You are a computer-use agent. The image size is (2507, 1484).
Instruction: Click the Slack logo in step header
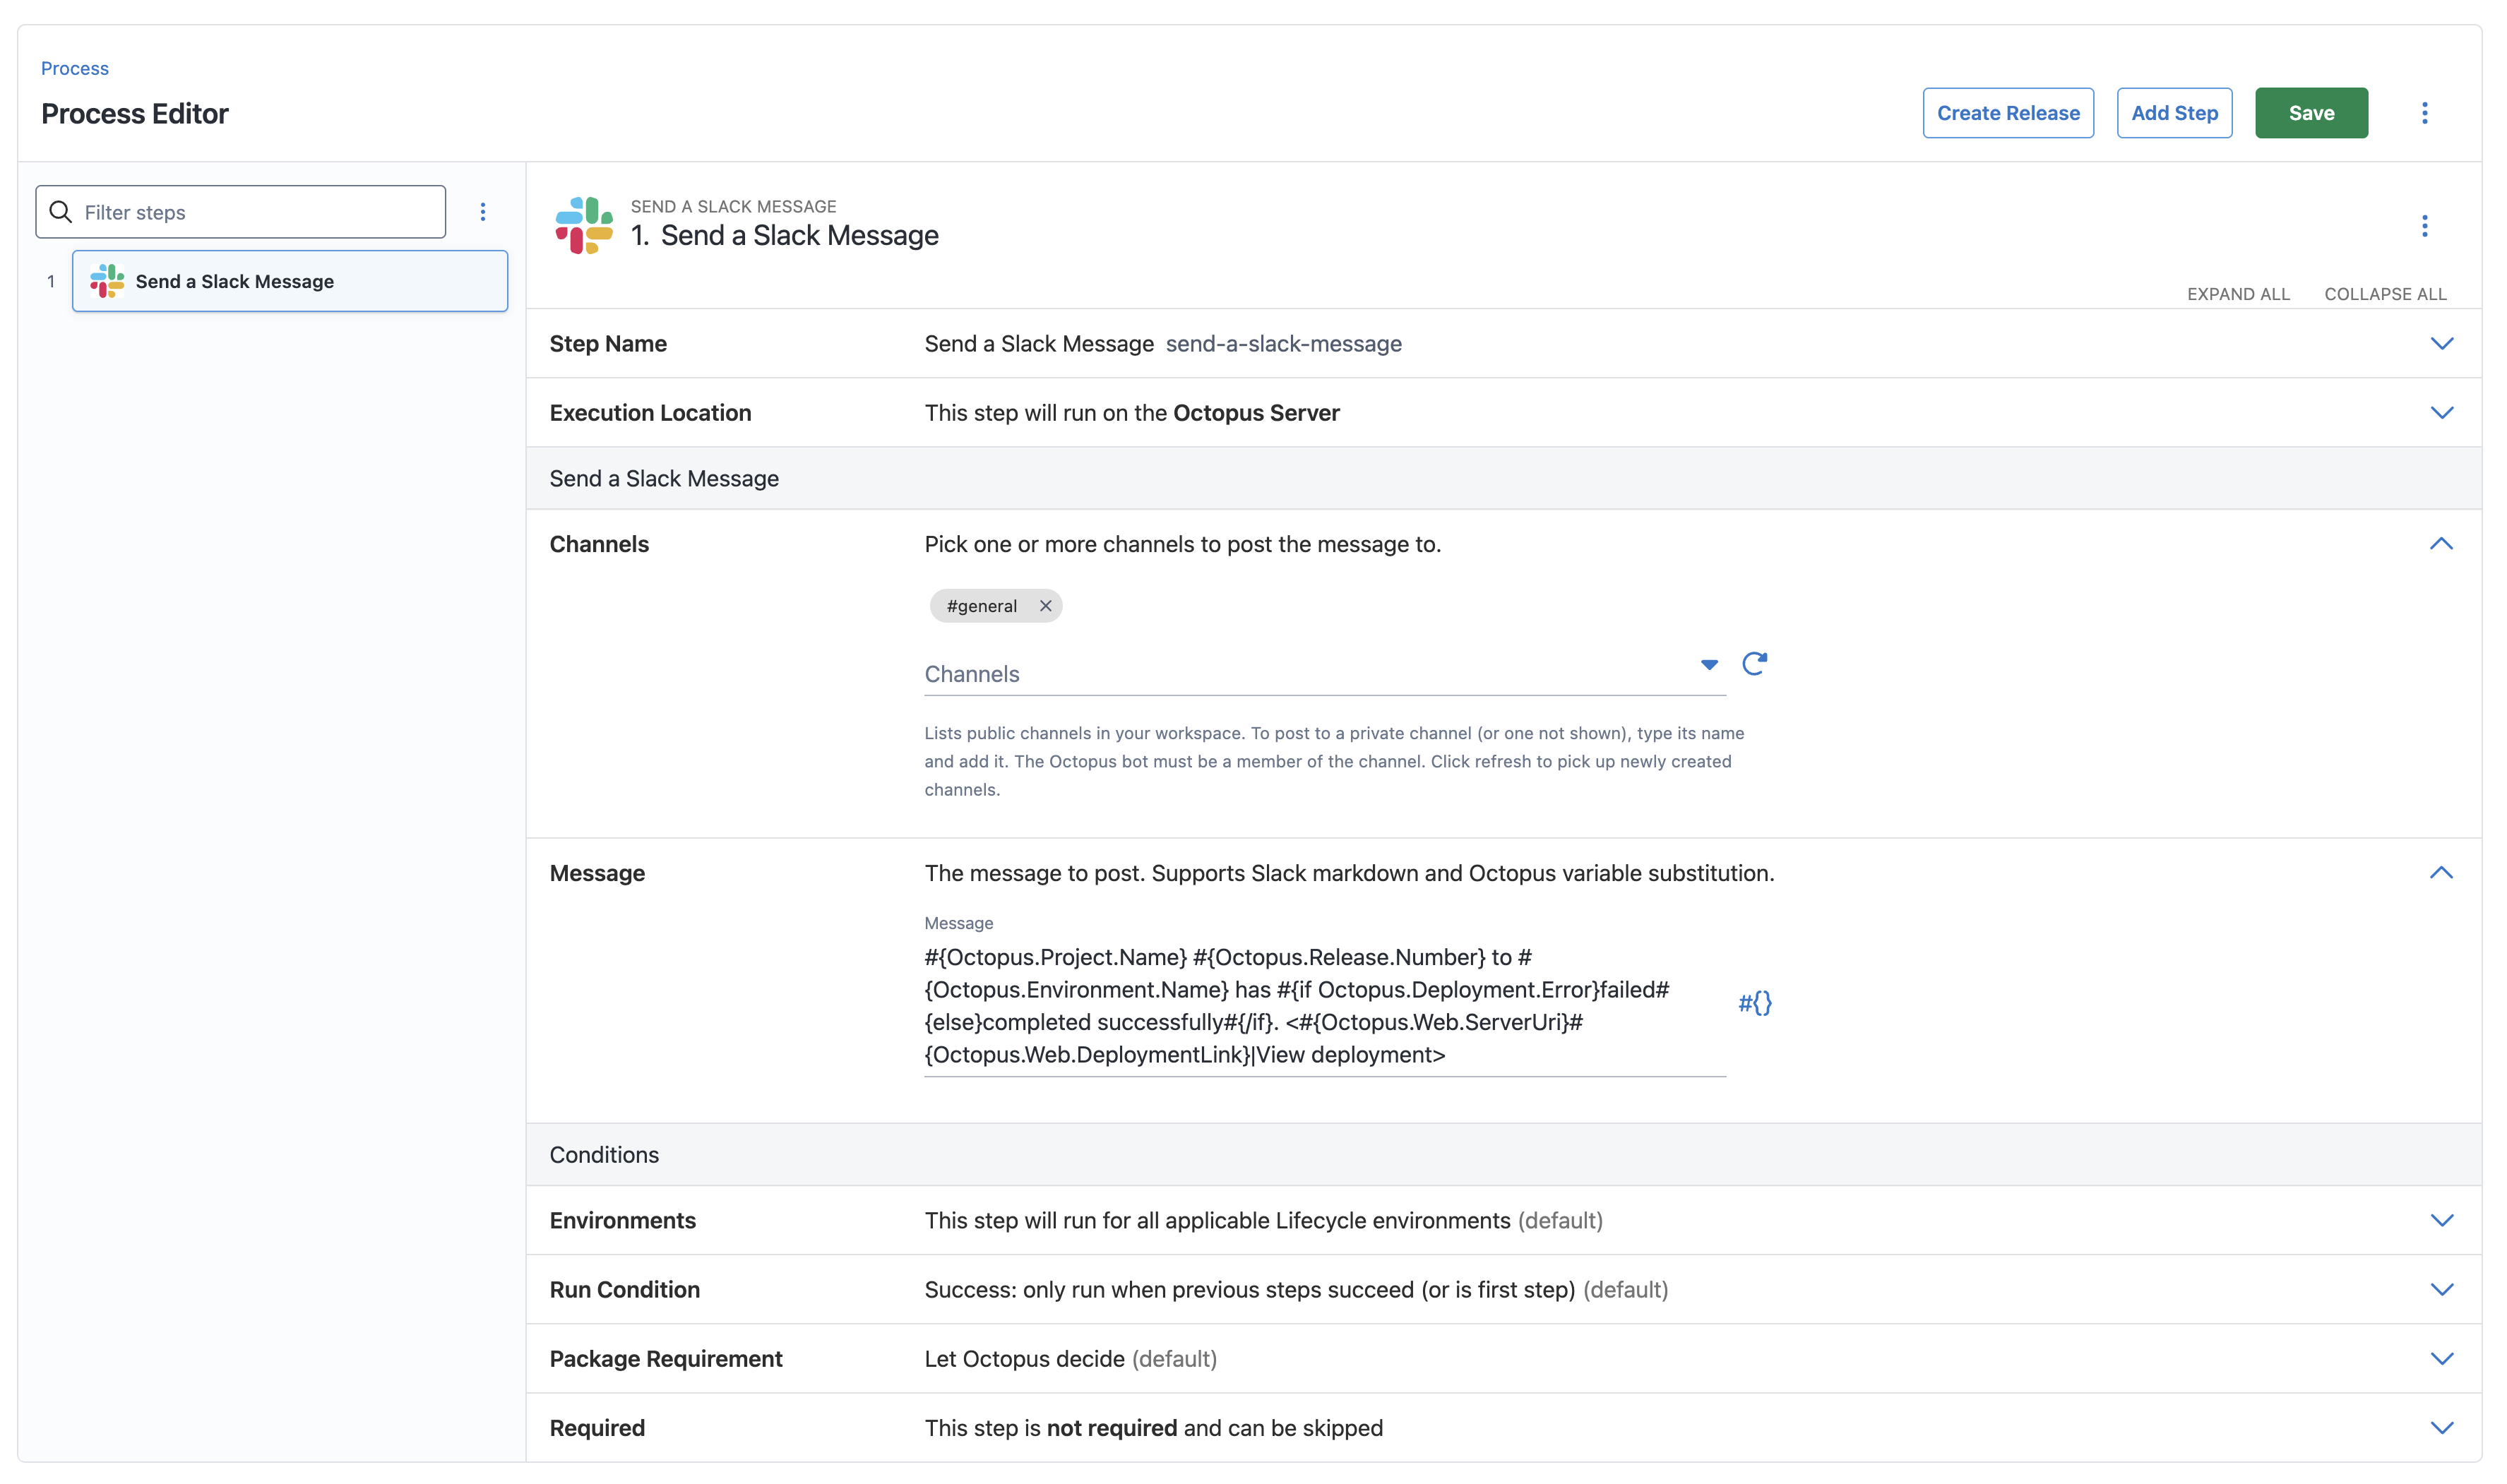tap(584, 225)
